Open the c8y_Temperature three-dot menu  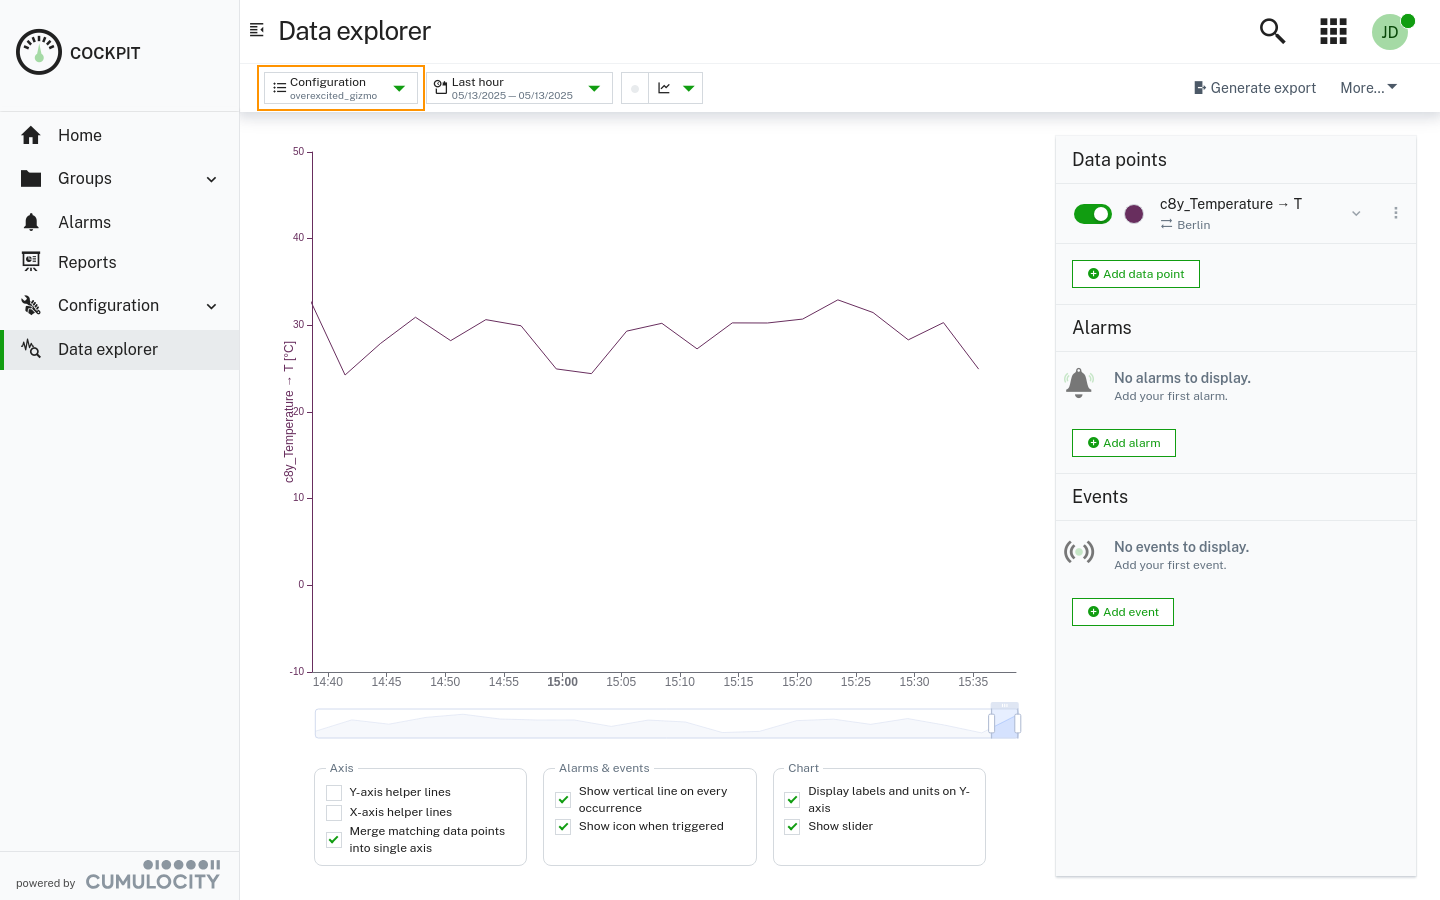click(x=1396, y=213)
